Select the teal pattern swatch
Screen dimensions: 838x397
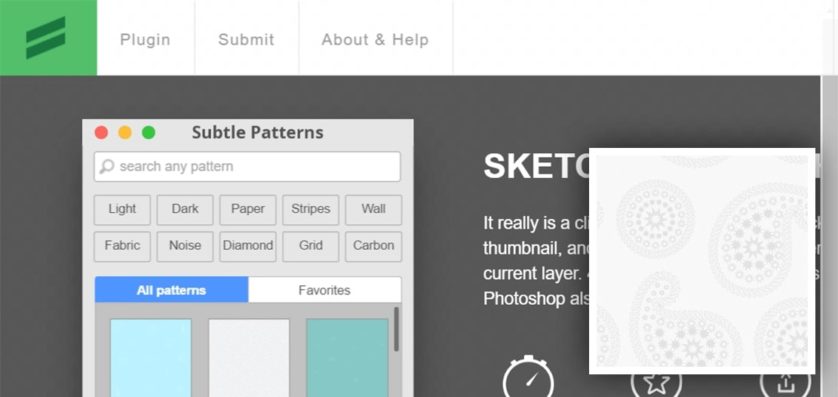(x=347, y=358)
